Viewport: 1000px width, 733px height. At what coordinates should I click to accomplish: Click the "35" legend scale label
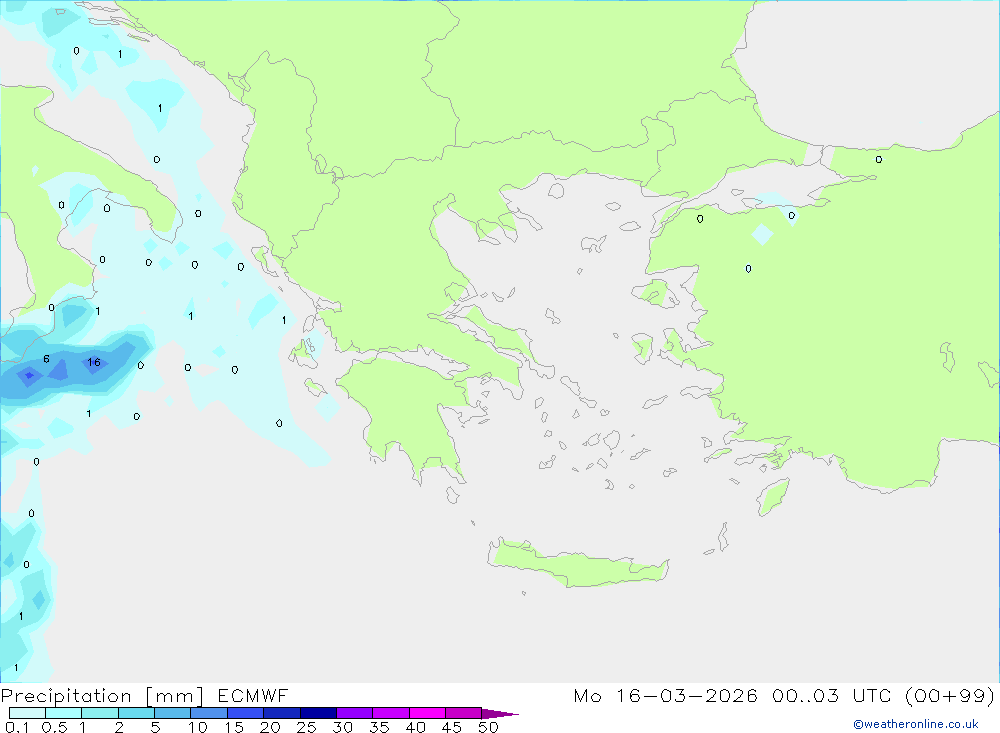379,727
